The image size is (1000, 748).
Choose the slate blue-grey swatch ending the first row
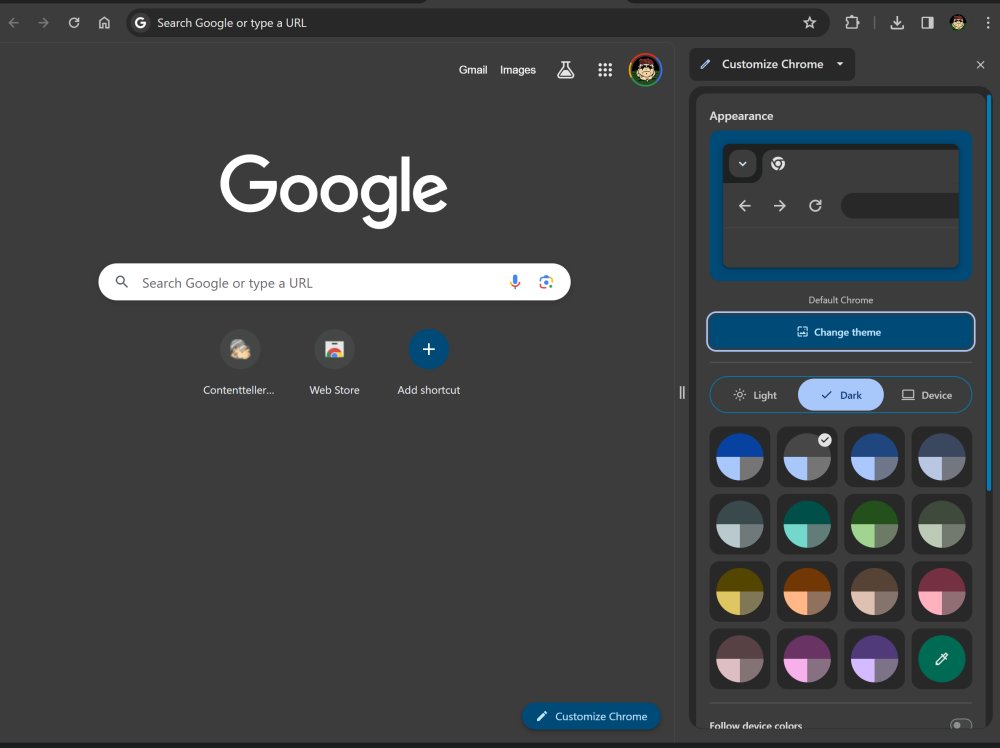pos(941,457)
